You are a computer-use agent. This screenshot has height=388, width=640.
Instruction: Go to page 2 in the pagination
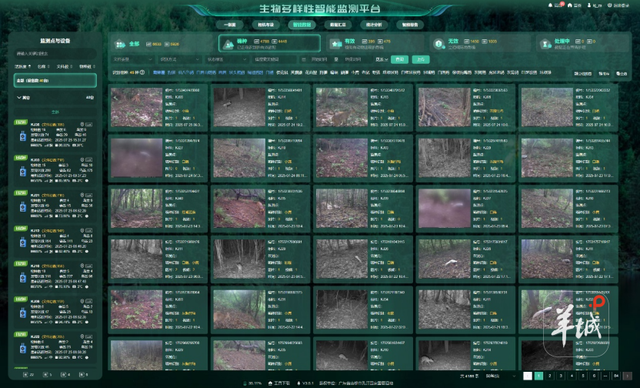550,376
